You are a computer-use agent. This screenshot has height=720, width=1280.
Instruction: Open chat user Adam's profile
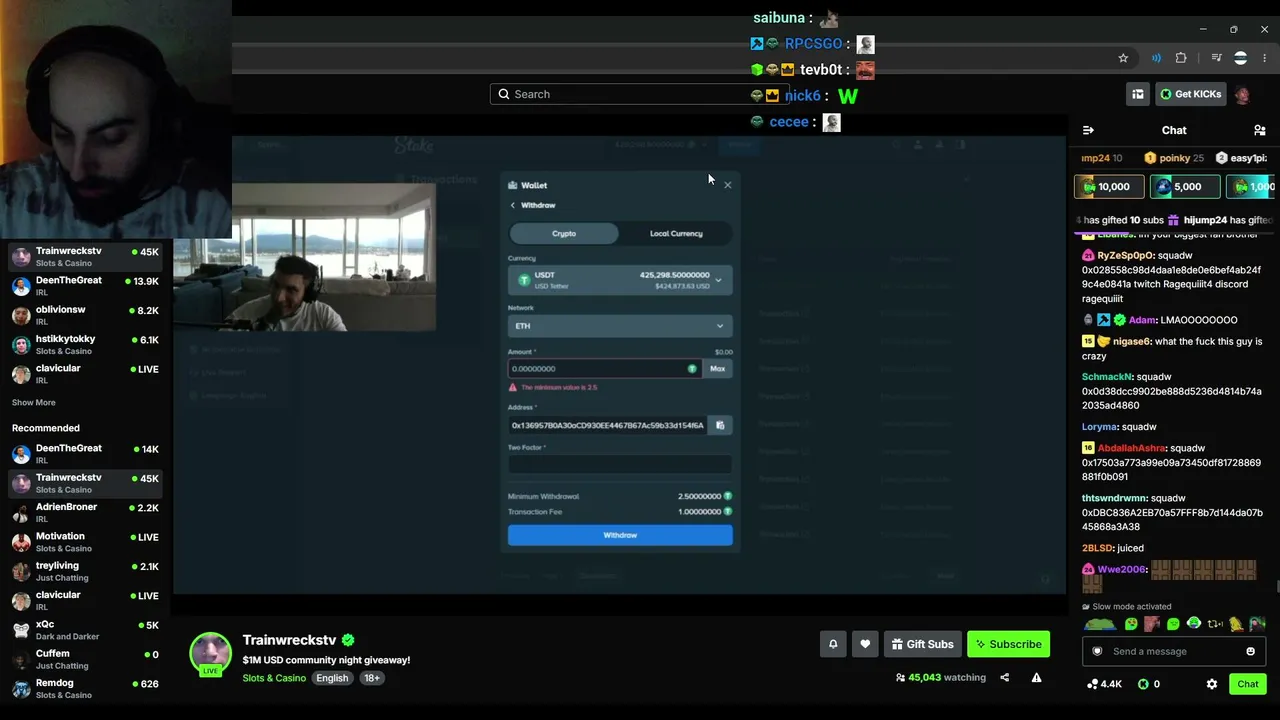coord(1142,320)
